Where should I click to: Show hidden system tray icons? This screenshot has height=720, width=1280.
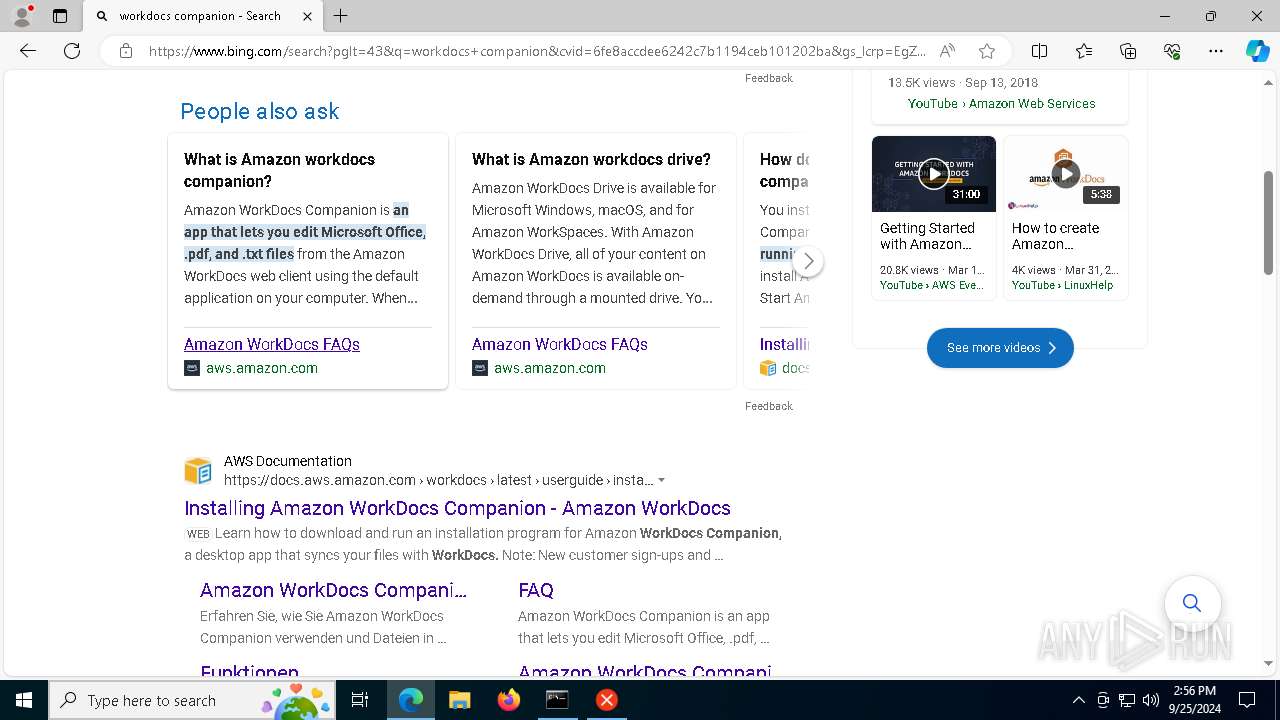pyautogui.click(x=1078, y=700)
